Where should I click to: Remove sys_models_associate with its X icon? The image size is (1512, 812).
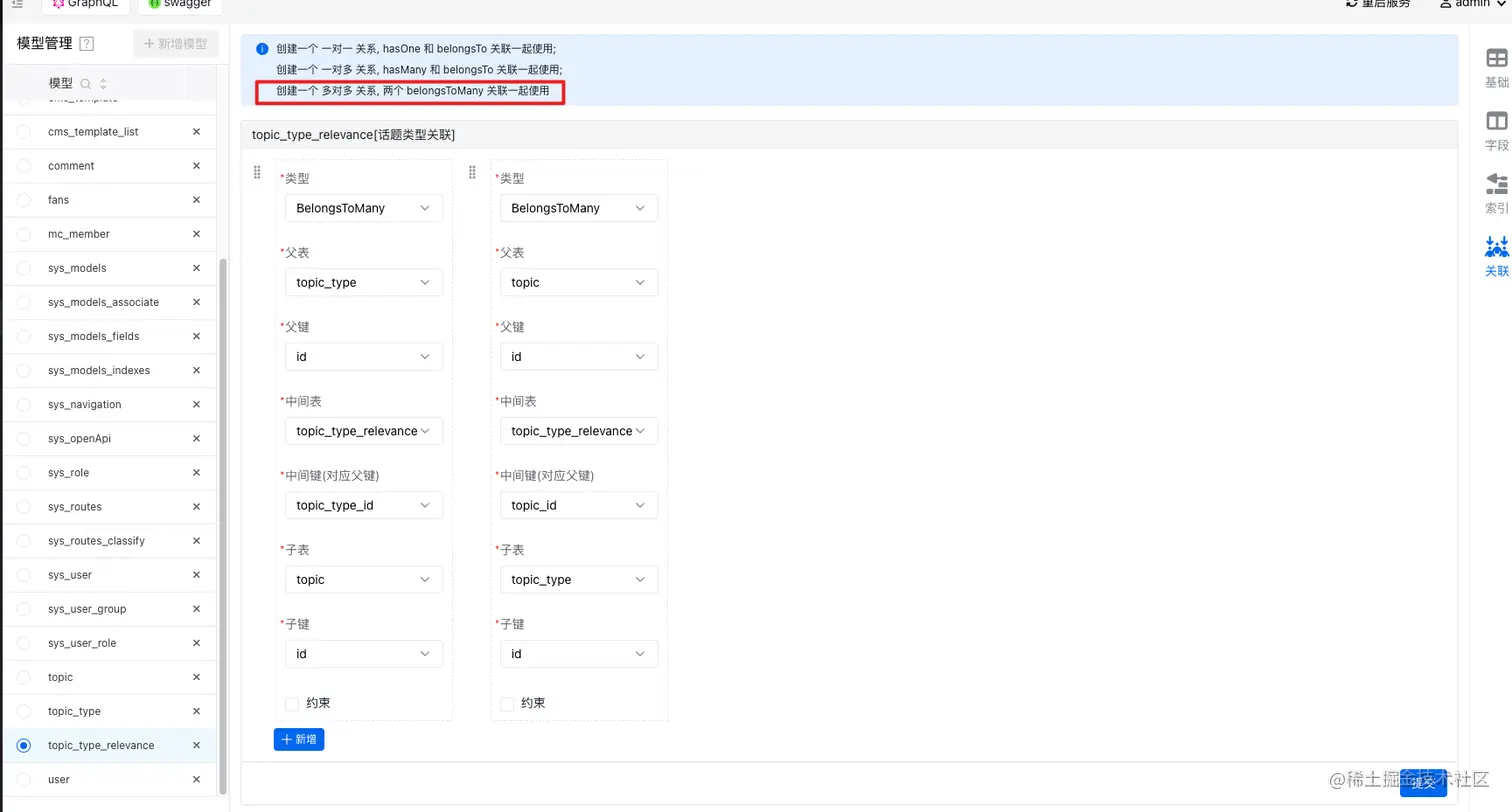tap(196, 302)
